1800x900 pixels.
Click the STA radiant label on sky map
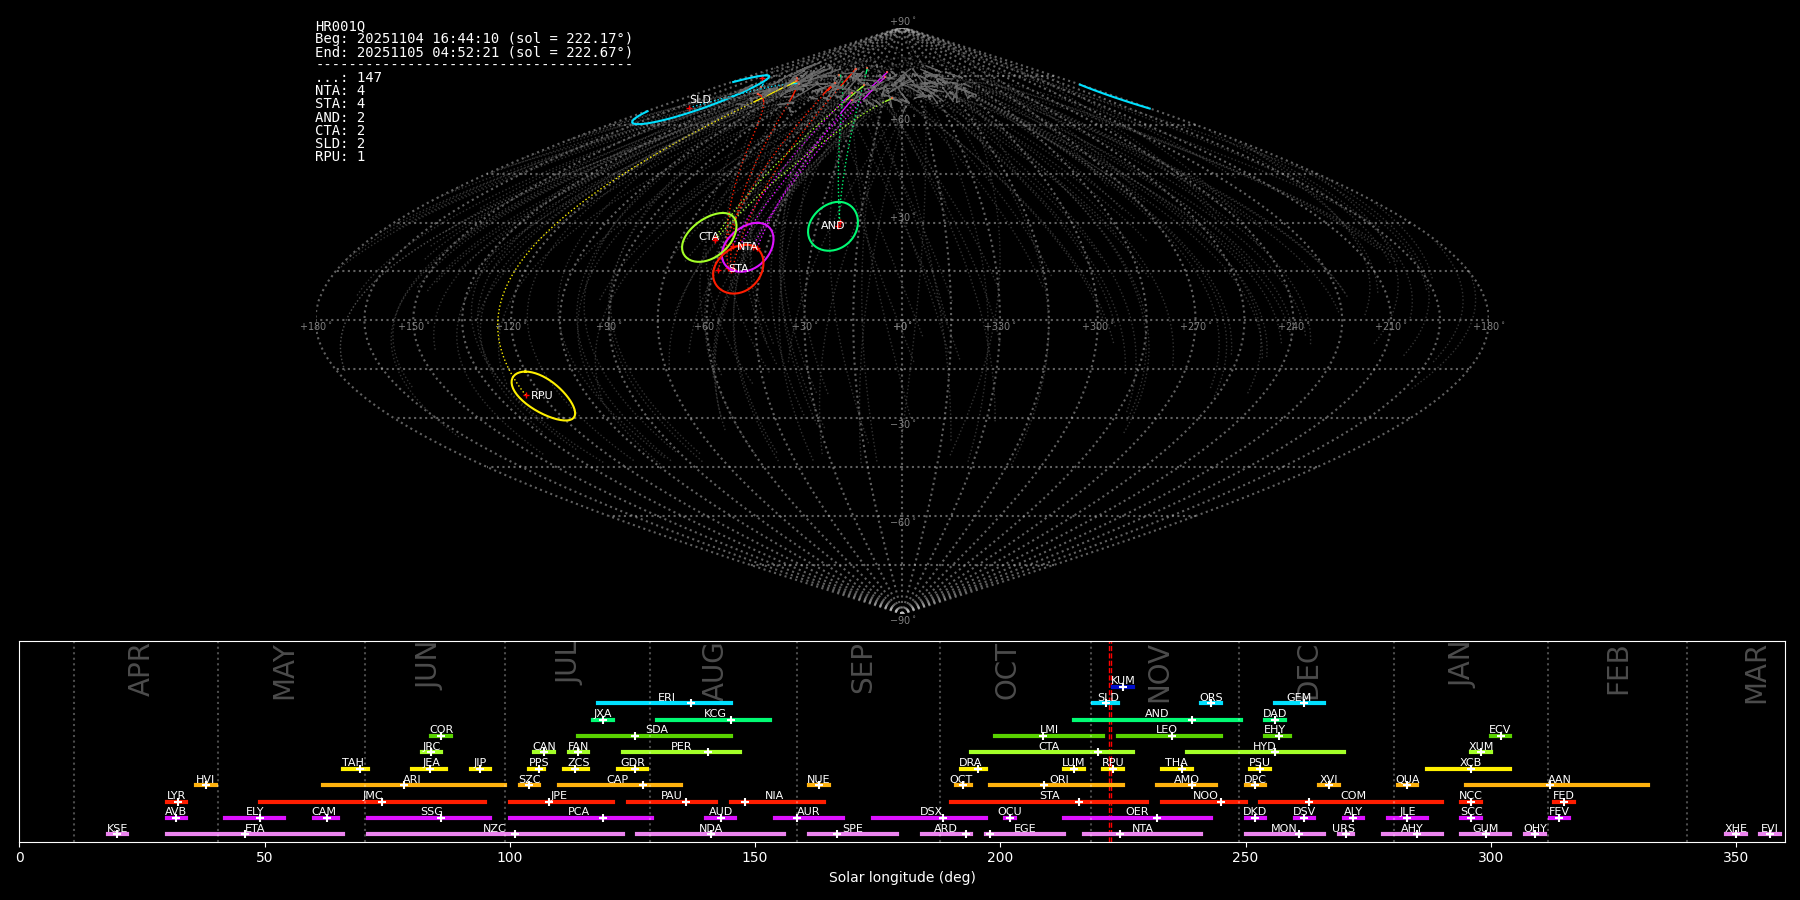[738, 269]
